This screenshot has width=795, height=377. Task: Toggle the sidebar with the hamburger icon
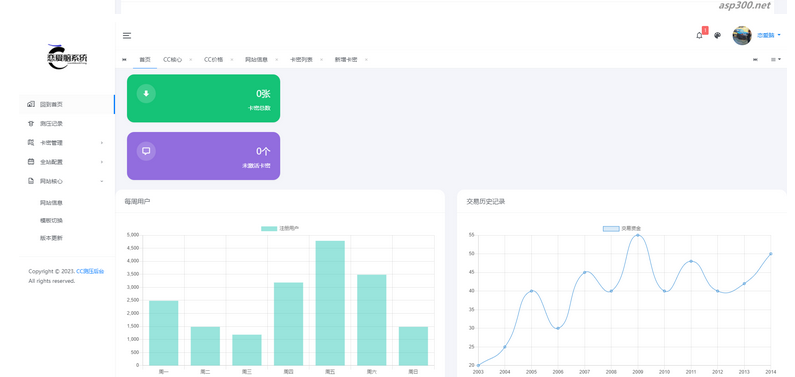pos(127,35)
